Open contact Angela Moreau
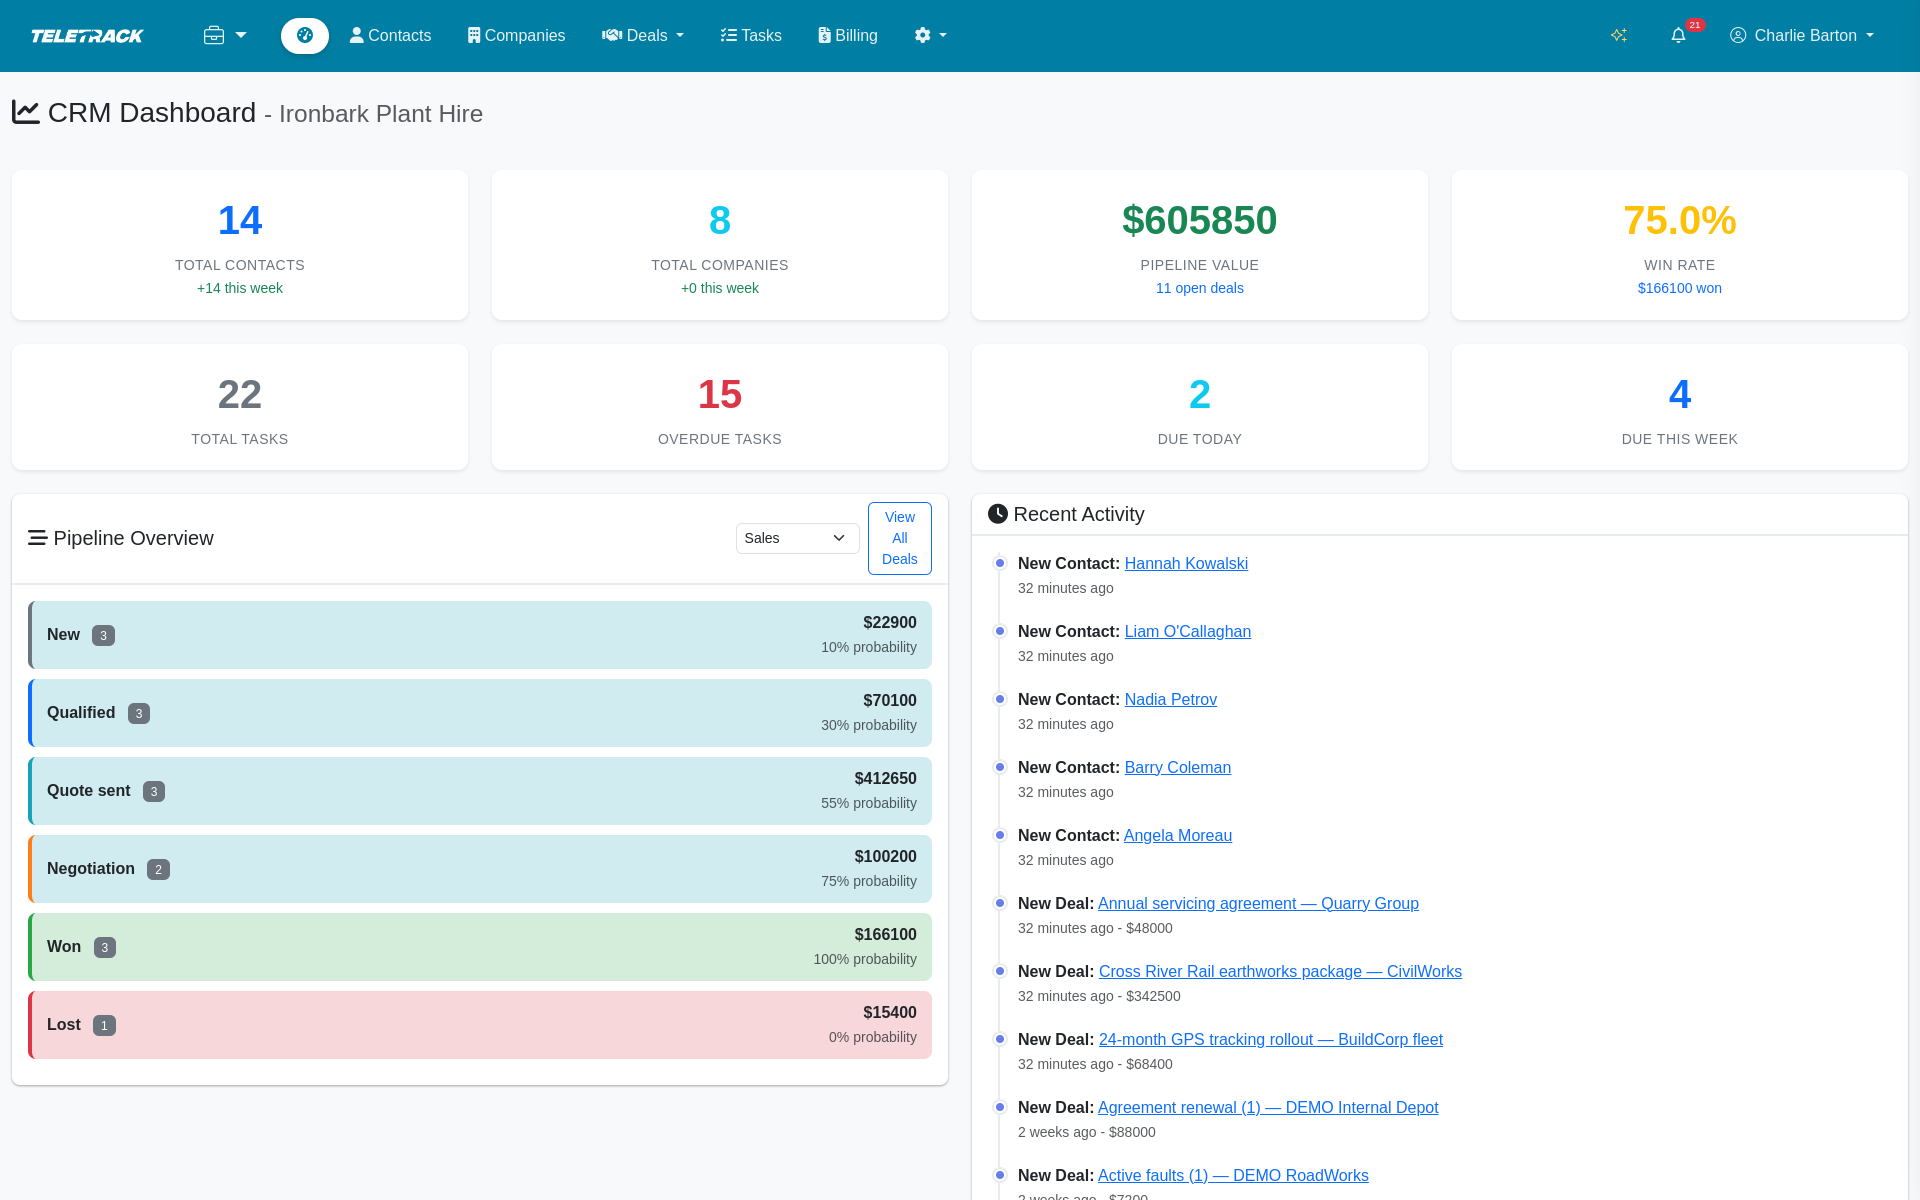The image size is (1920, 1200). [1178, 835]
